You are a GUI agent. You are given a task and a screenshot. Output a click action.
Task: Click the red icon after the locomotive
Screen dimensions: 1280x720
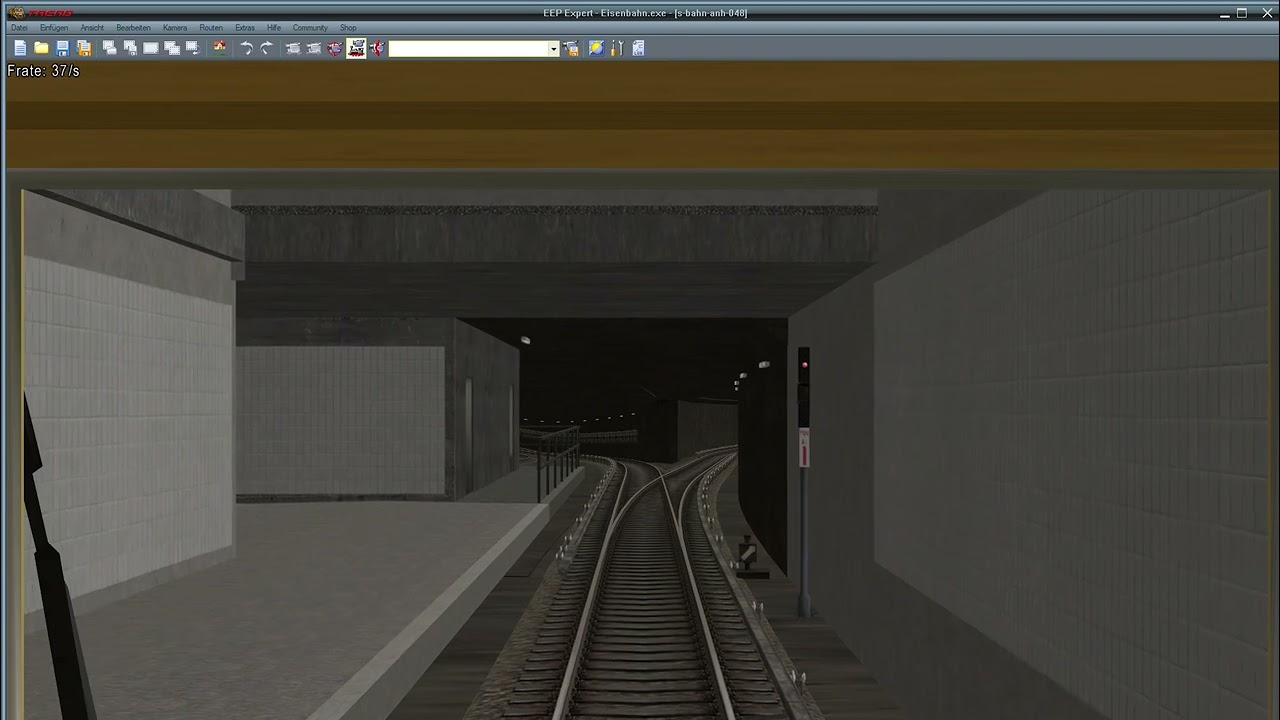[377, 48]
